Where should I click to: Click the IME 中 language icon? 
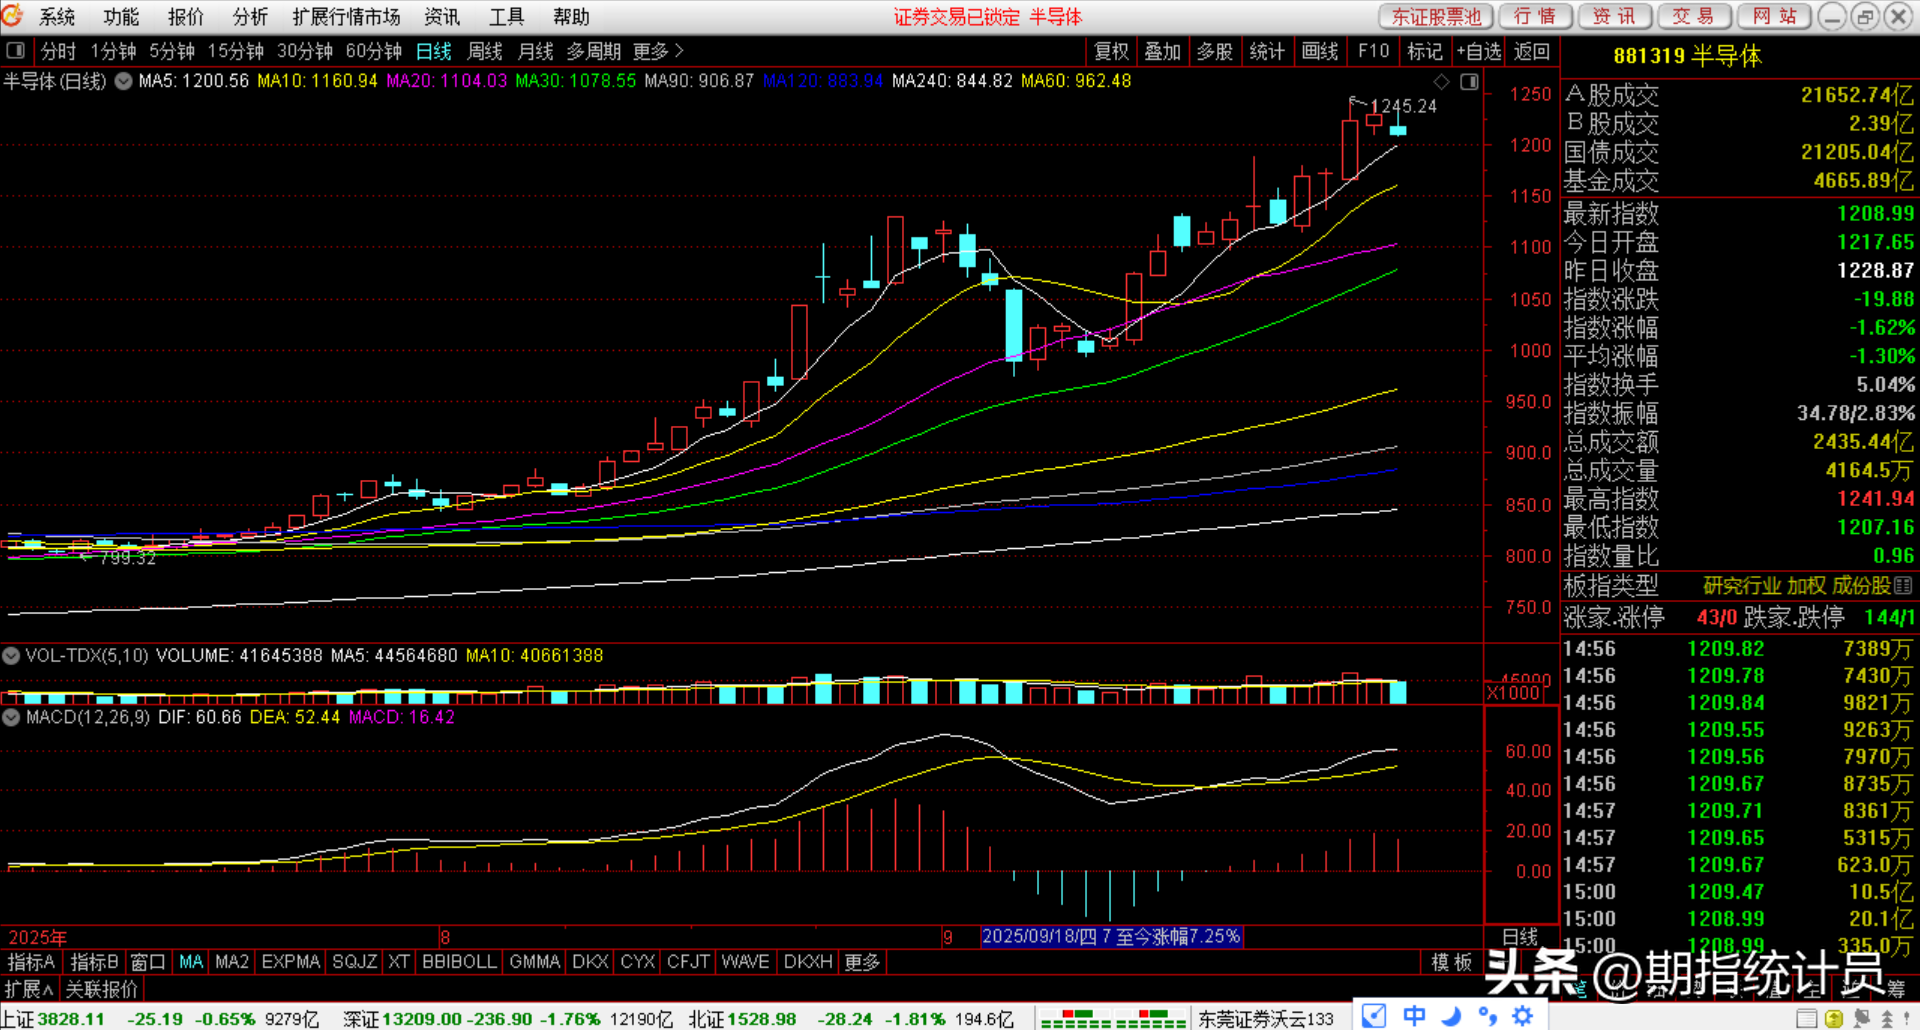1414,1016
